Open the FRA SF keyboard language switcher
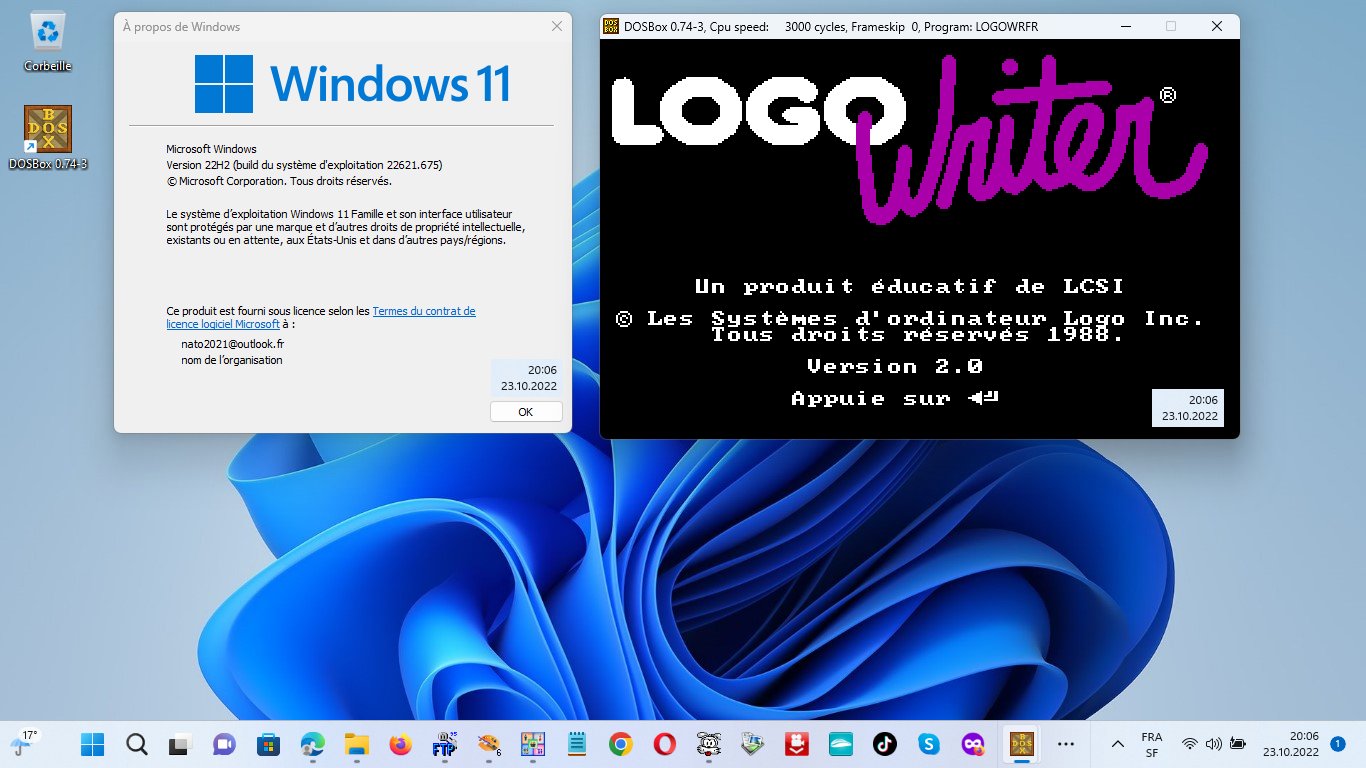Image resolution: width=1366 pixels, height=768 pixels. click(1152, 744)
